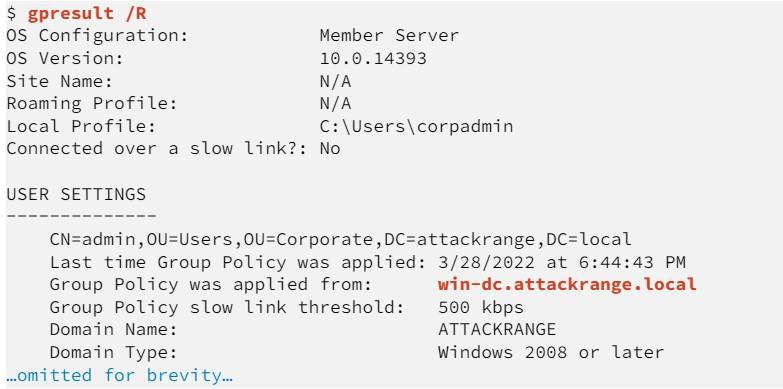The height and width of the screenshot is (389, 783).
Task: Click the CN=admin distinguished name line
Action: point(341,239)
